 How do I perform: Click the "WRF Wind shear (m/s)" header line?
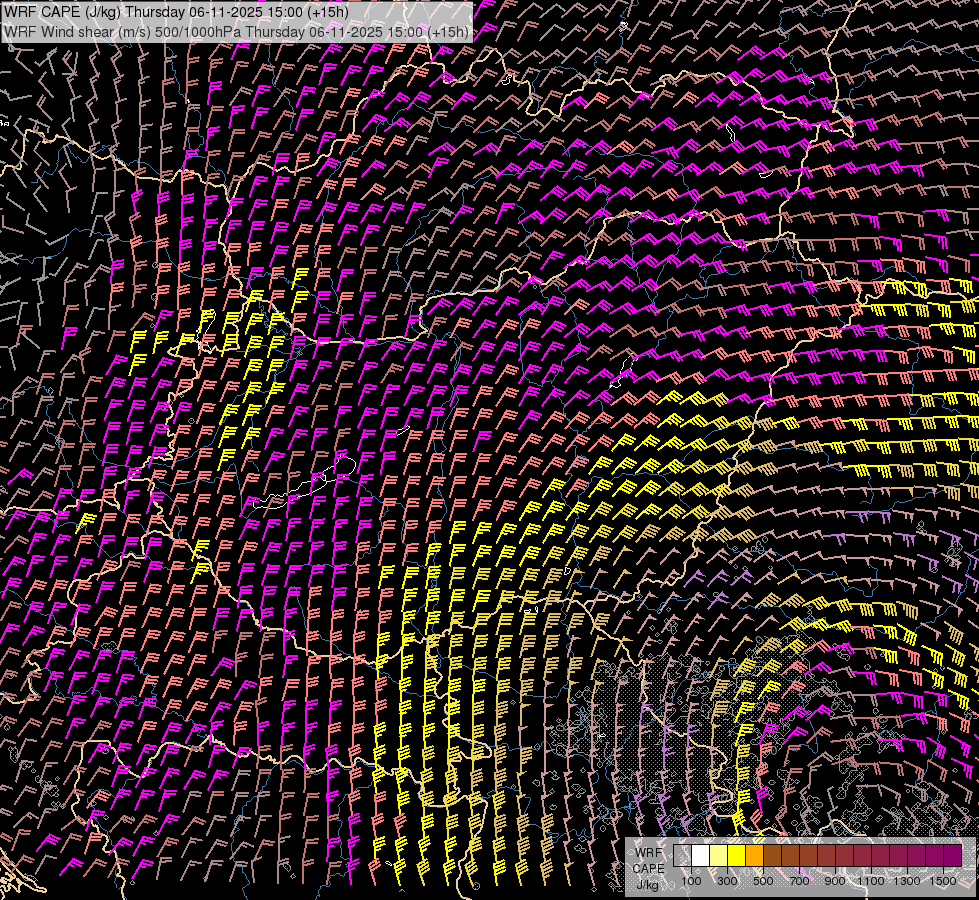click(x=78, y=32)
